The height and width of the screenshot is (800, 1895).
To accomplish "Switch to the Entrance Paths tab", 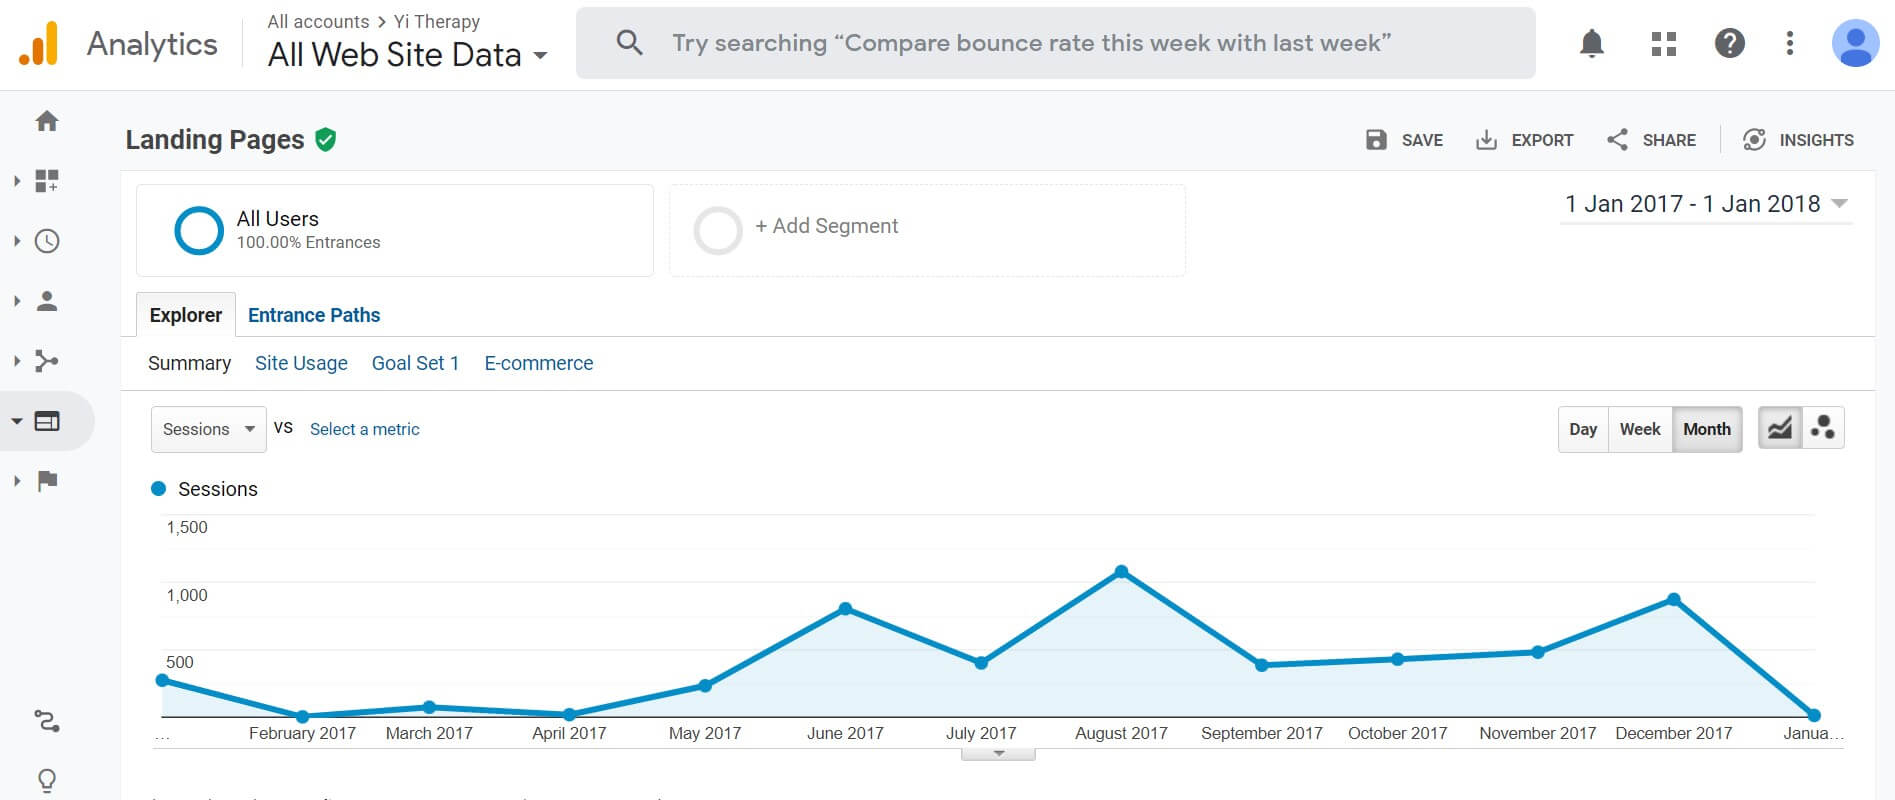I will (314, 315).
